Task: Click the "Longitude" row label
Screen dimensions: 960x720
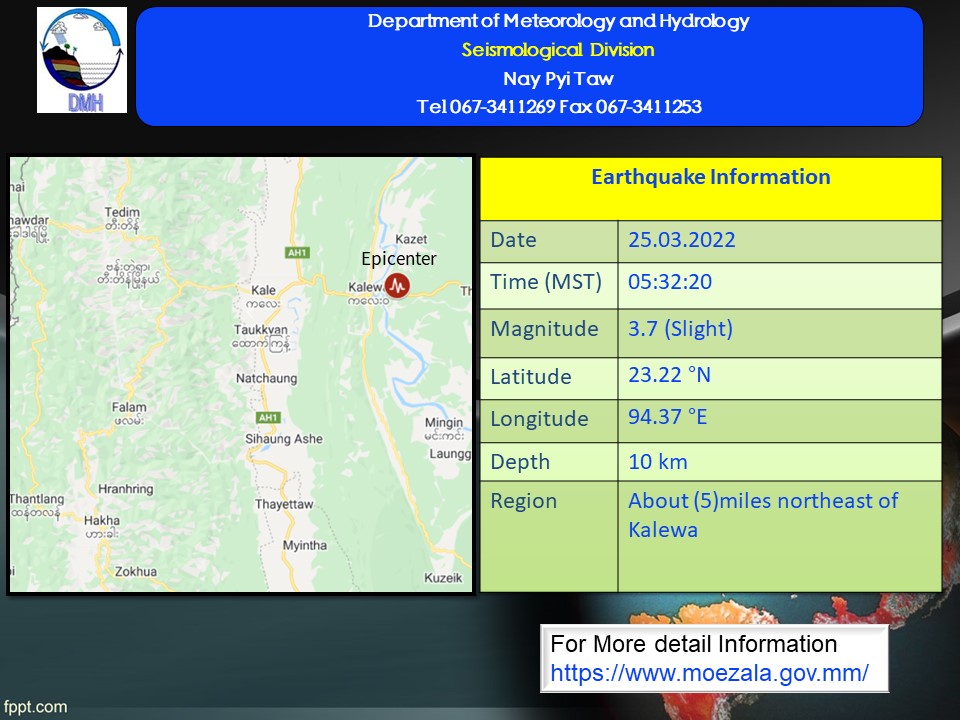Action: coord(539,419)
